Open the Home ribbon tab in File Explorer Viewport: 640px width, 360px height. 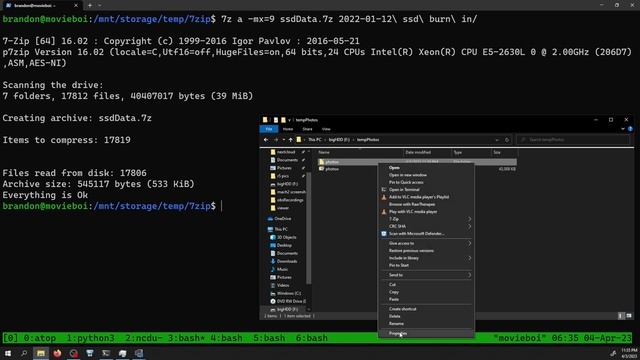288,129
